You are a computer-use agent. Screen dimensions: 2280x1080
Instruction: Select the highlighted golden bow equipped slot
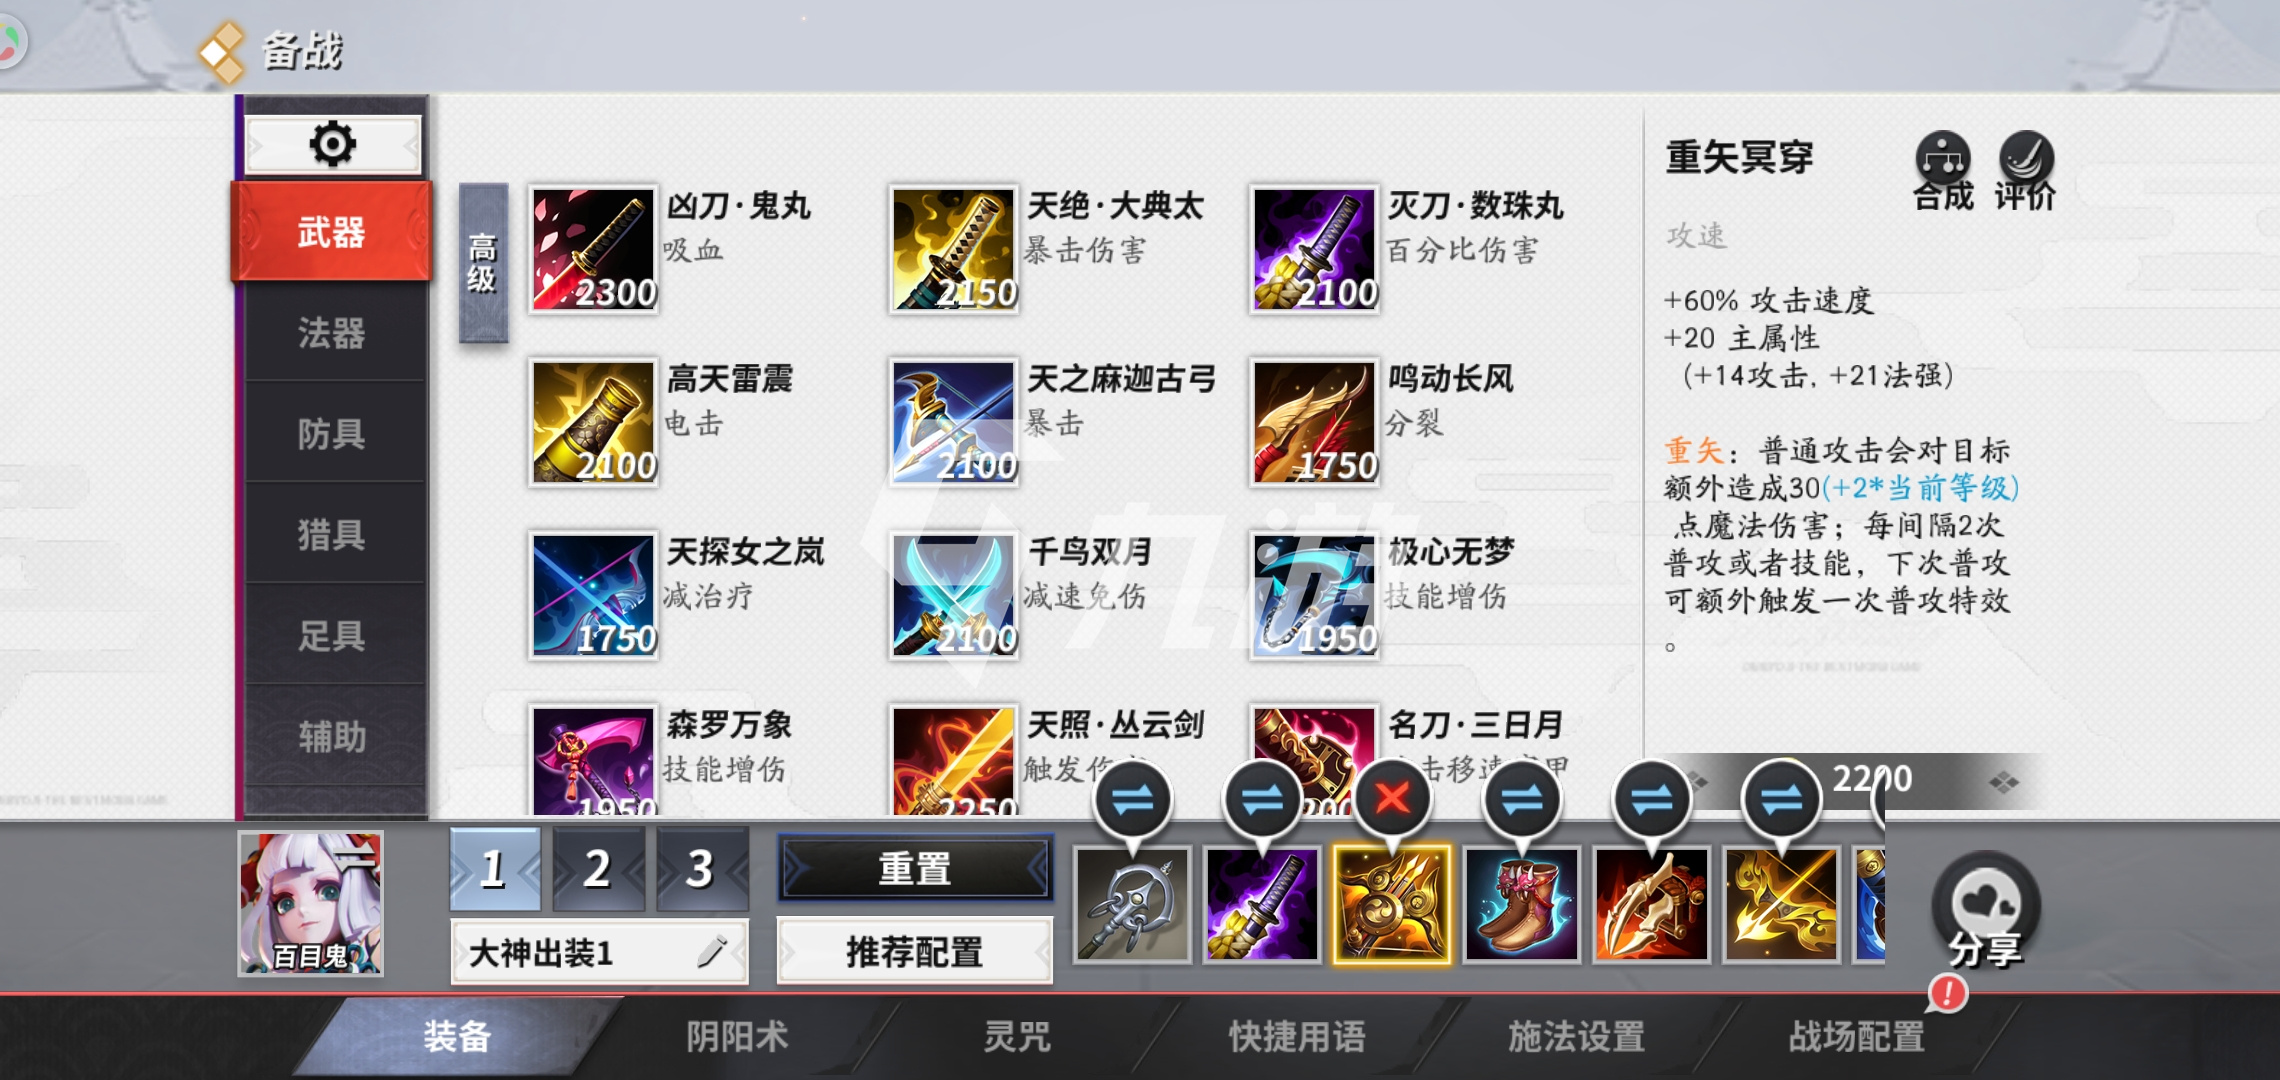coord(1391,905)
